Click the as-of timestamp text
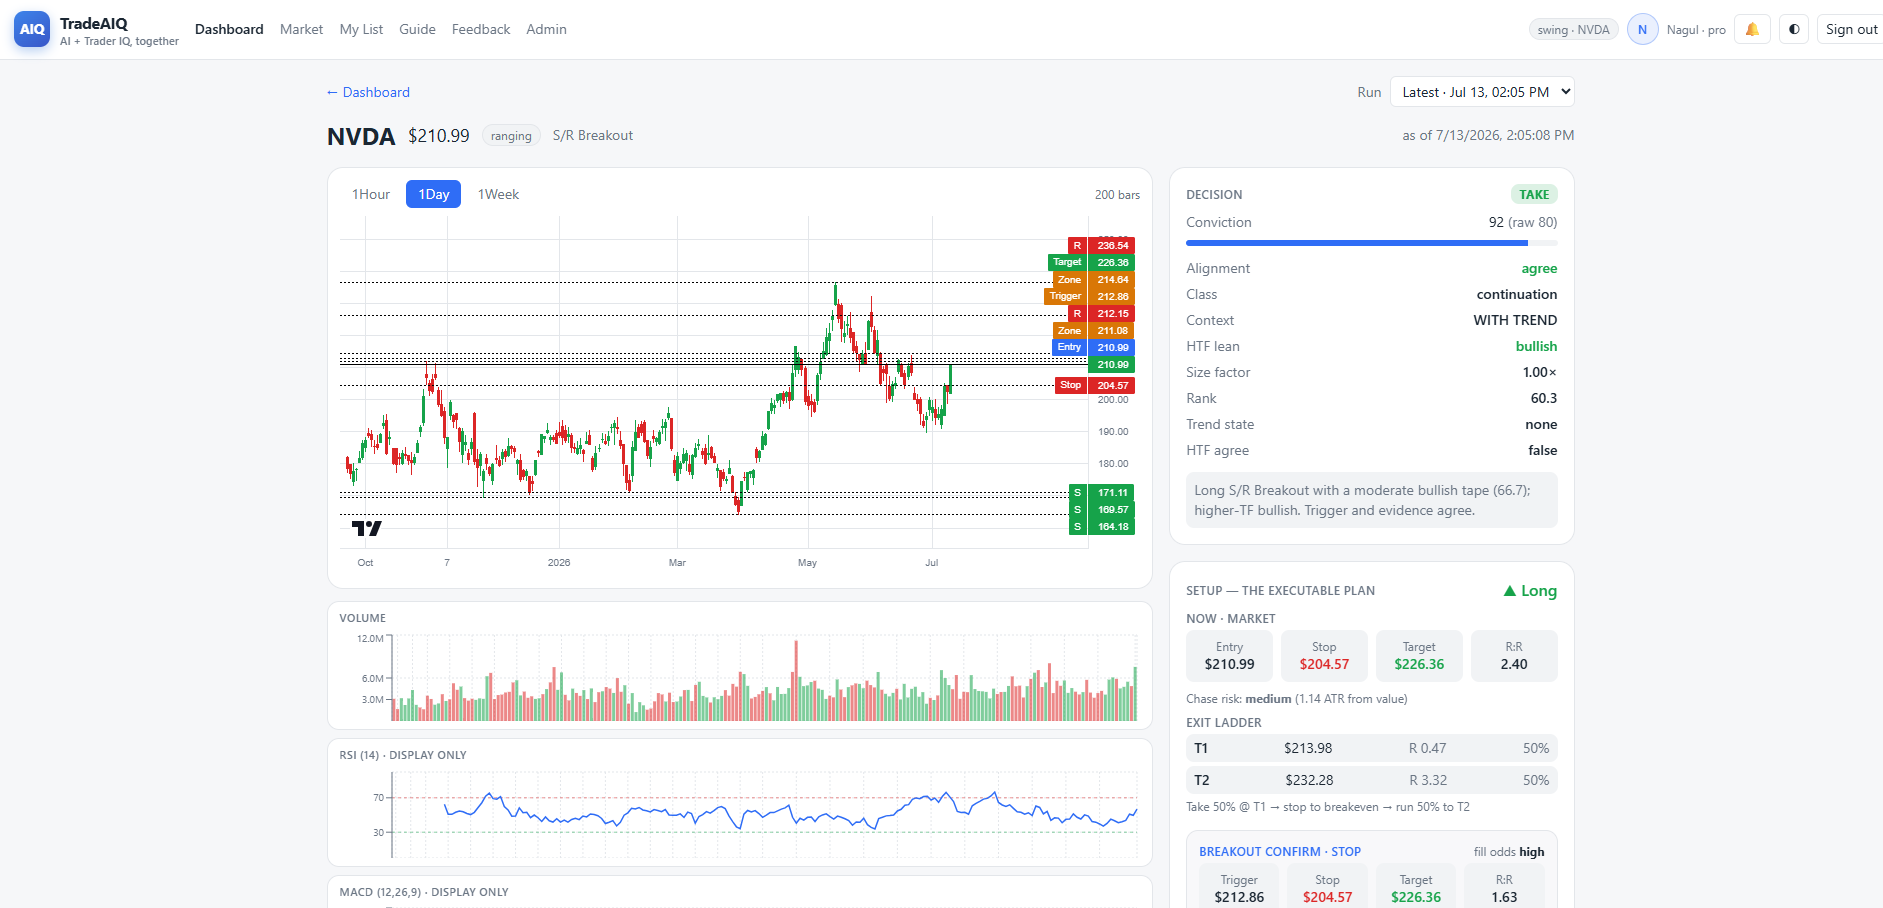The width and height of the screenshot is (1883, 908). click(x=1488, y=135)
